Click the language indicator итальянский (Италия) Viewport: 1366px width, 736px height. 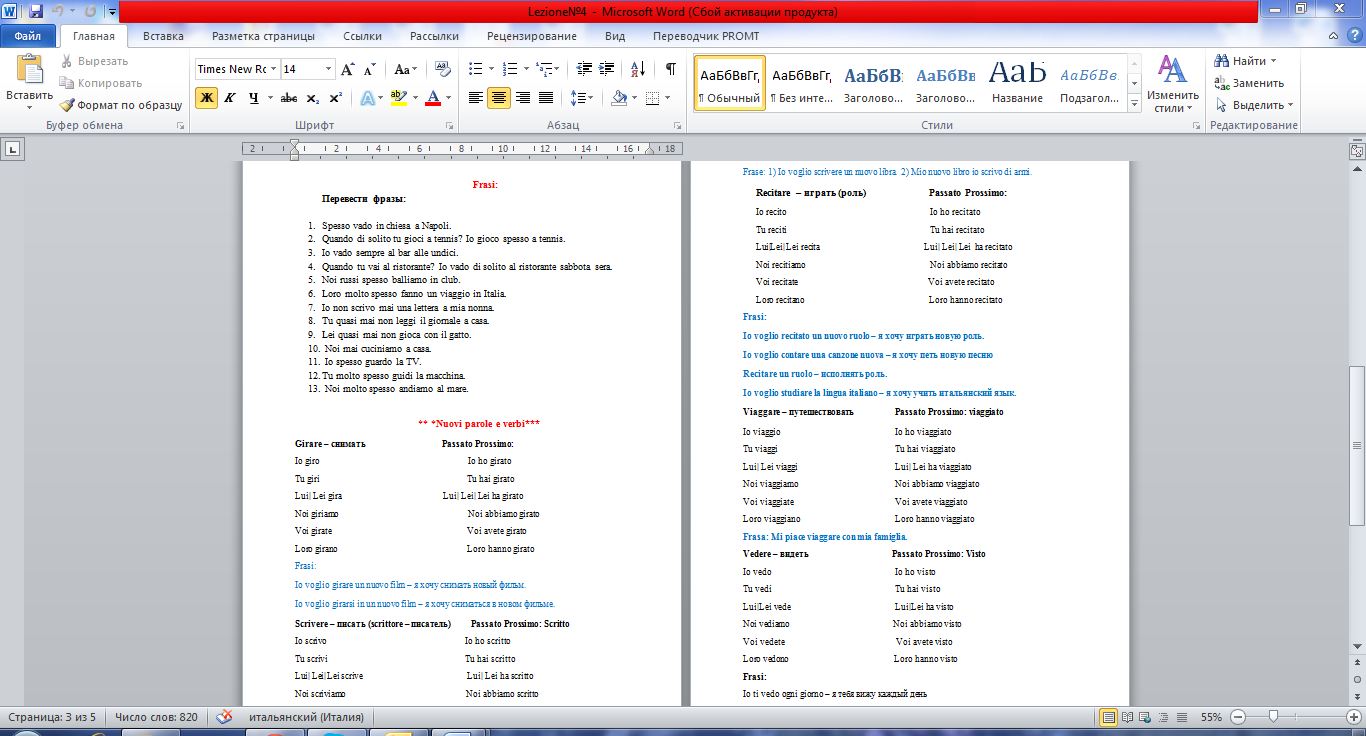point(306,717)
